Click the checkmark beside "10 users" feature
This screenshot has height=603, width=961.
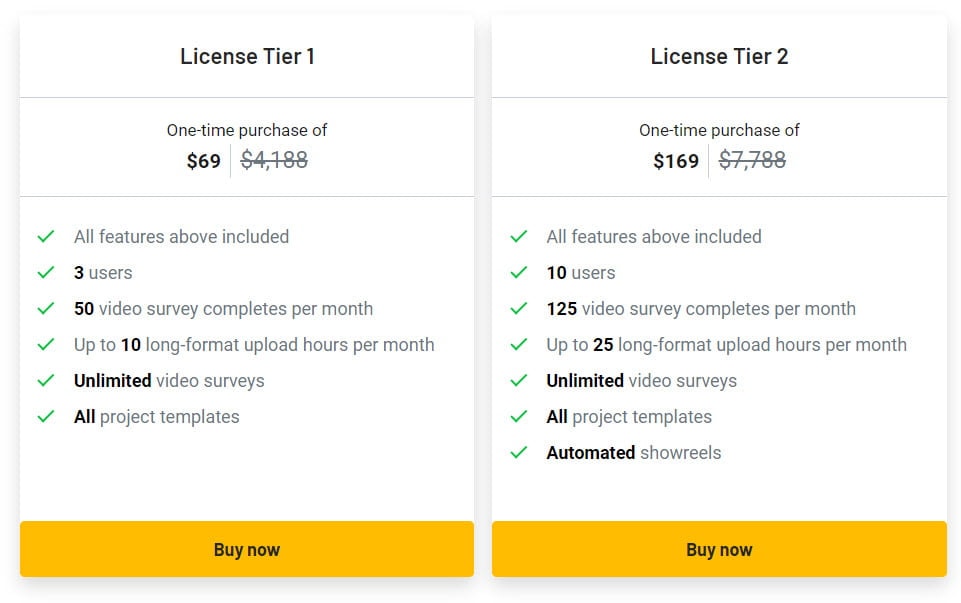pyautogui.click(x=519, y=272)
